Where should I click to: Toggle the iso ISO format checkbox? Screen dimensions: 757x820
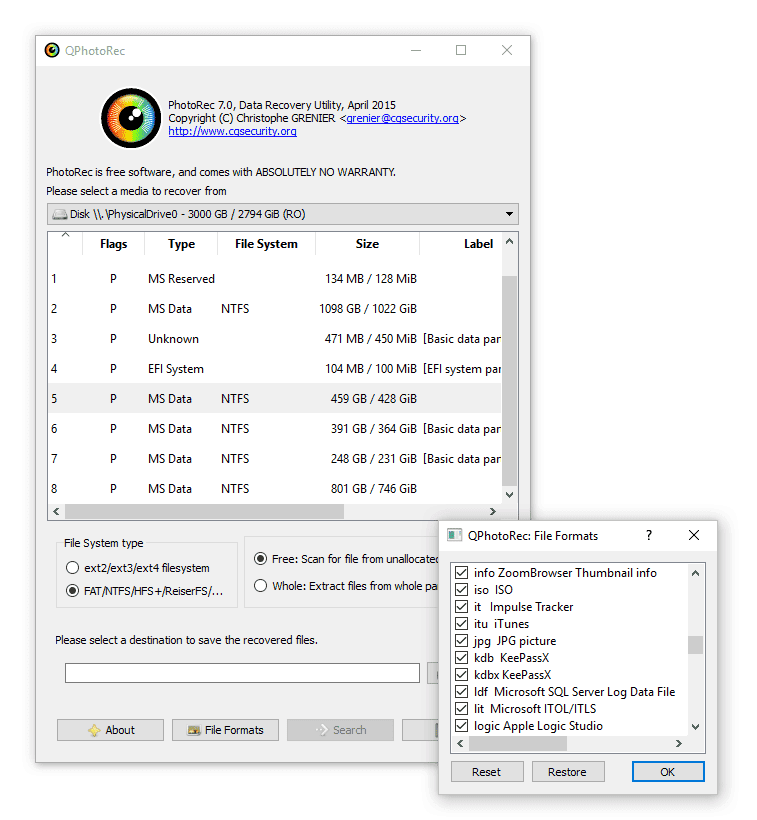point(462,590)
